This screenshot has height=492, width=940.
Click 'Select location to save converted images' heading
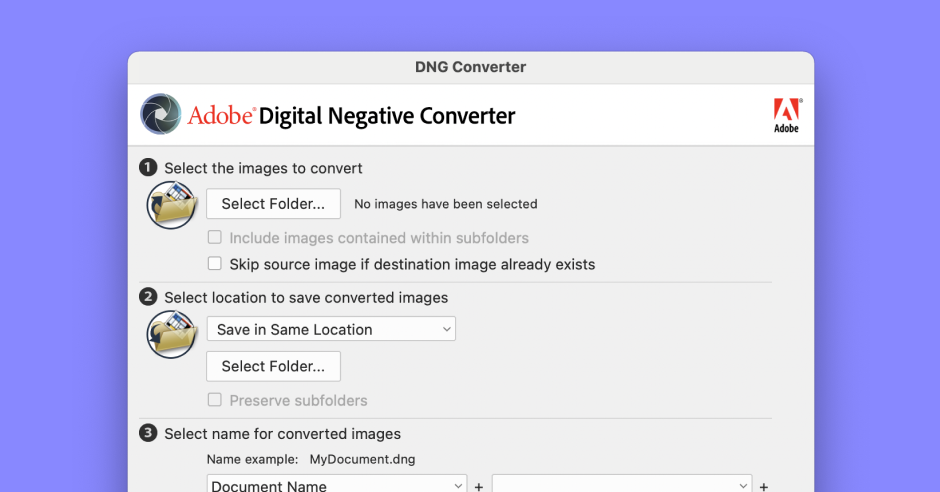pos(306,298)
